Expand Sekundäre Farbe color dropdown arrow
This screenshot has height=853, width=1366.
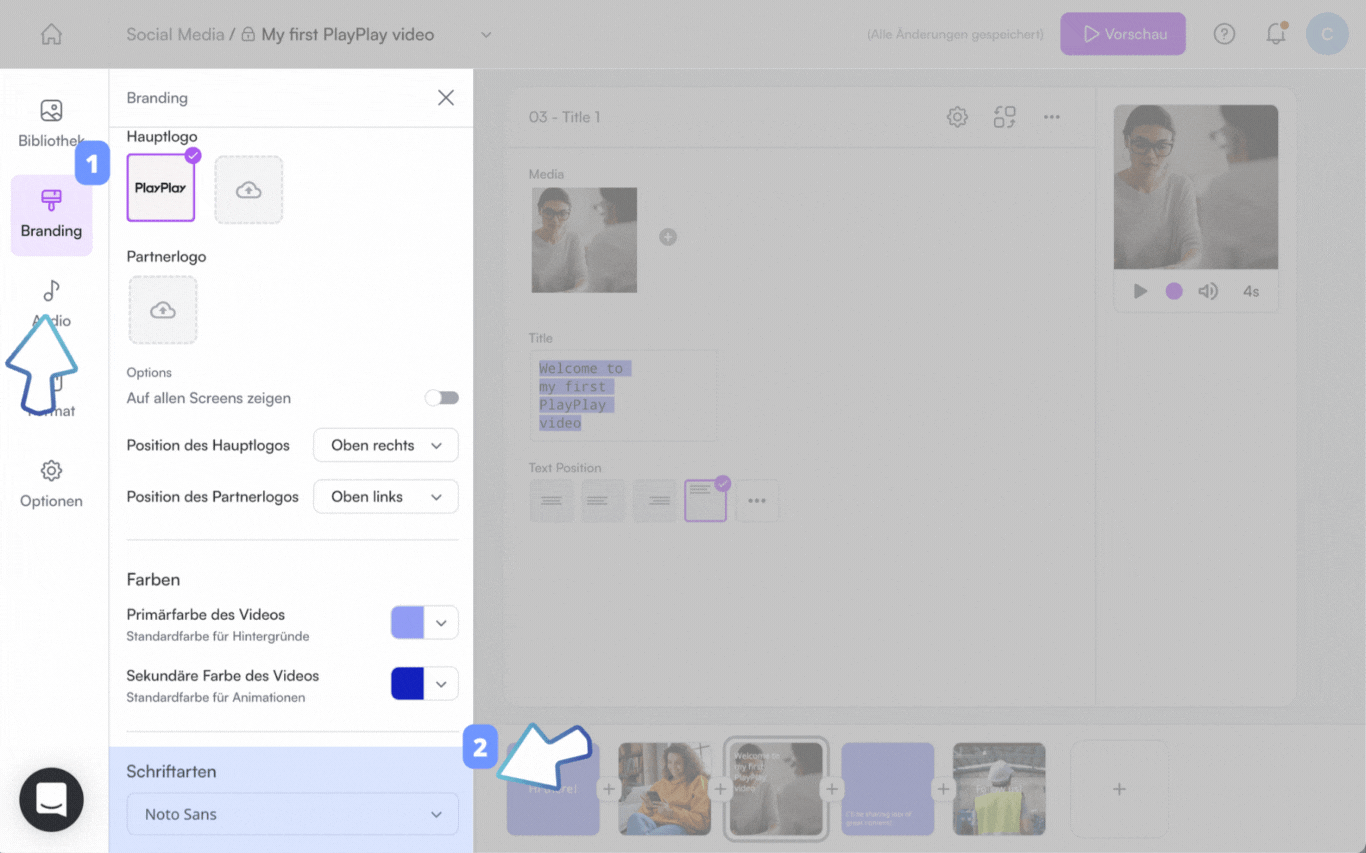(x=441, y=683)
